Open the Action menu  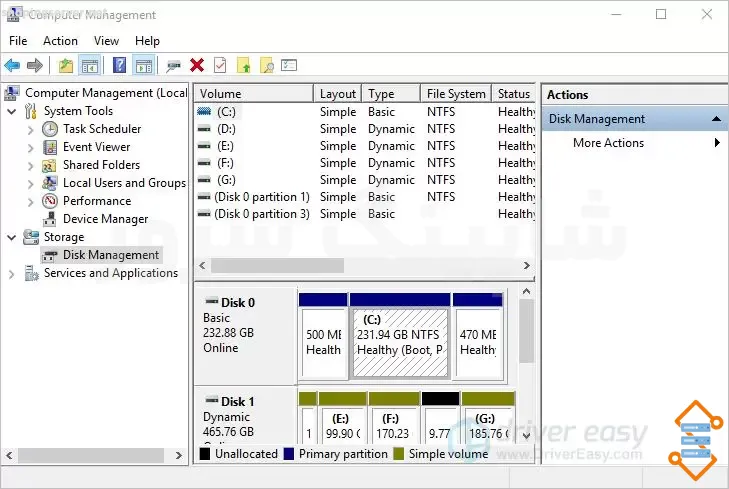click(60, 41)
